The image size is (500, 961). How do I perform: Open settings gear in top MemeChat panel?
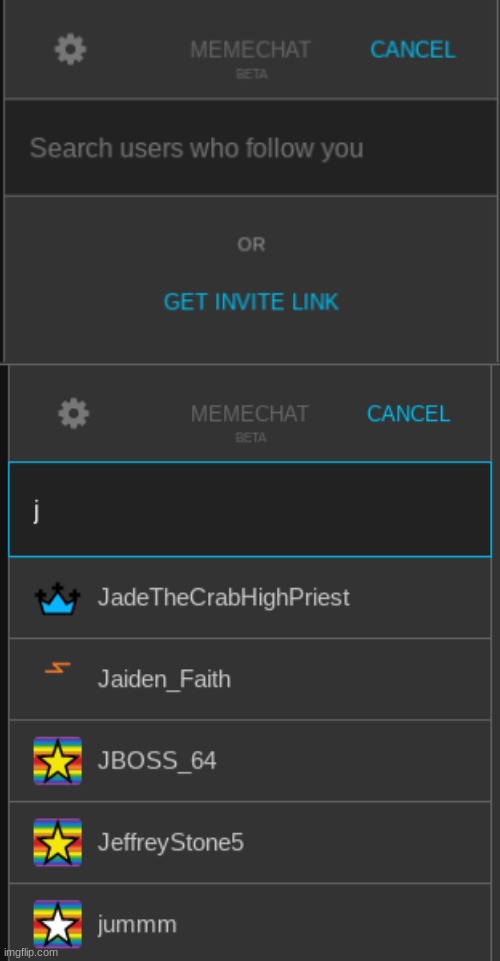[x=70, y=50]
